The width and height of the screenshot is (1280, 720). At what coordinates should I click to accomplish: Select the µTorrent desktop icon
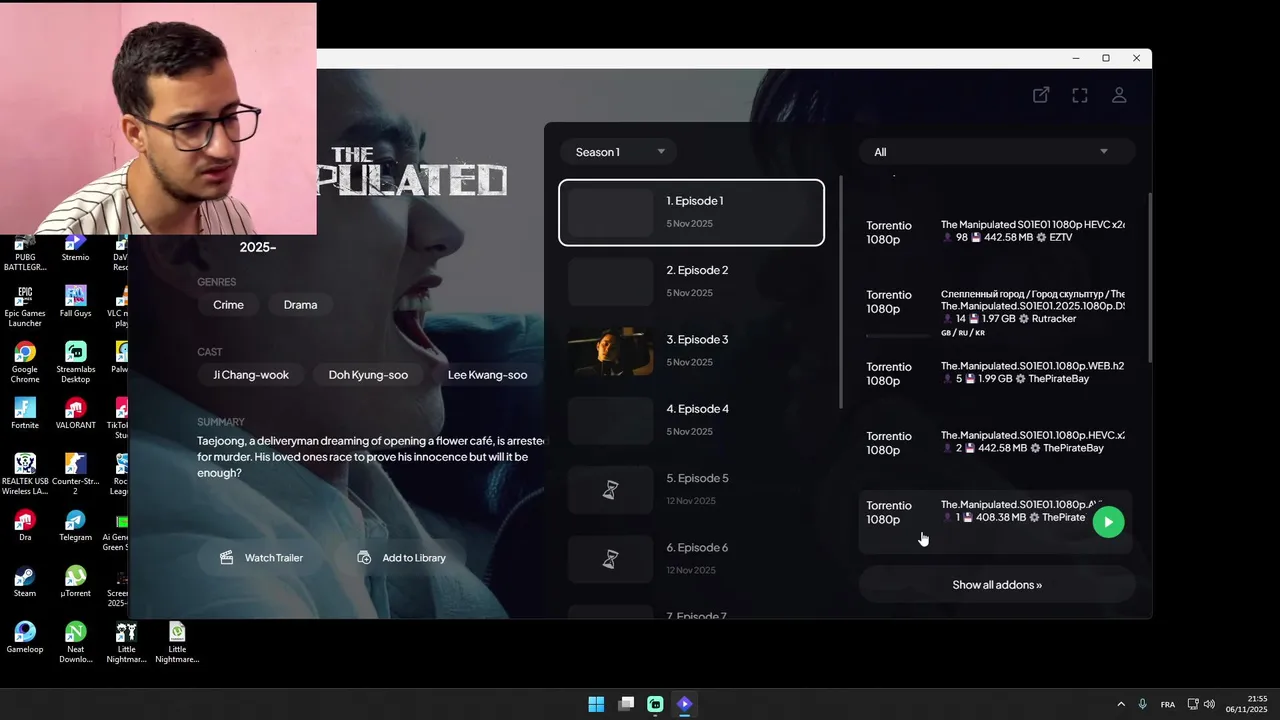(75, 581)
